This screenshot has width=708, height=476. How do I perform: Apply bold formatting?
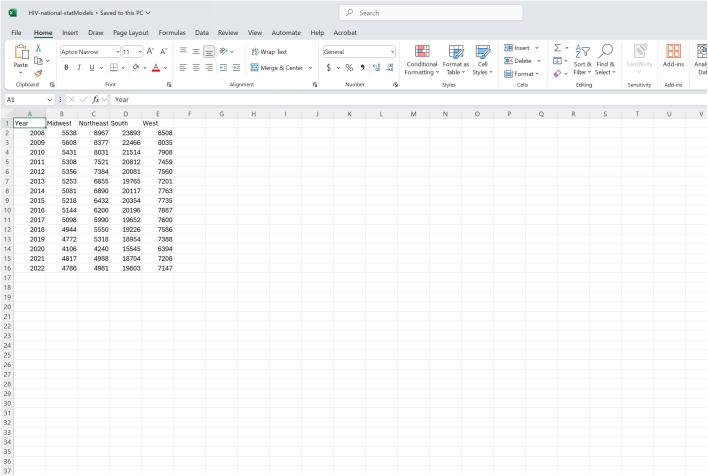66,67
